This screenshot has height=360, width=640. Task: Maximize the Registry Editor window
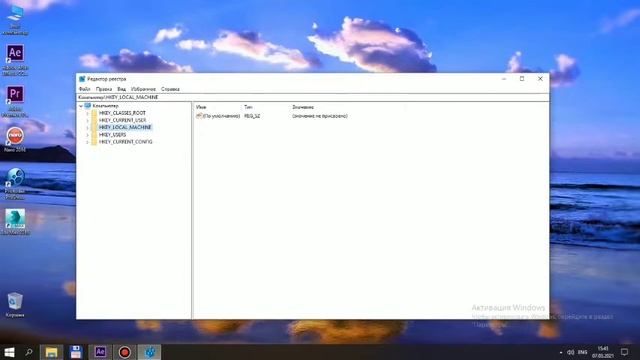pos(522,79)
